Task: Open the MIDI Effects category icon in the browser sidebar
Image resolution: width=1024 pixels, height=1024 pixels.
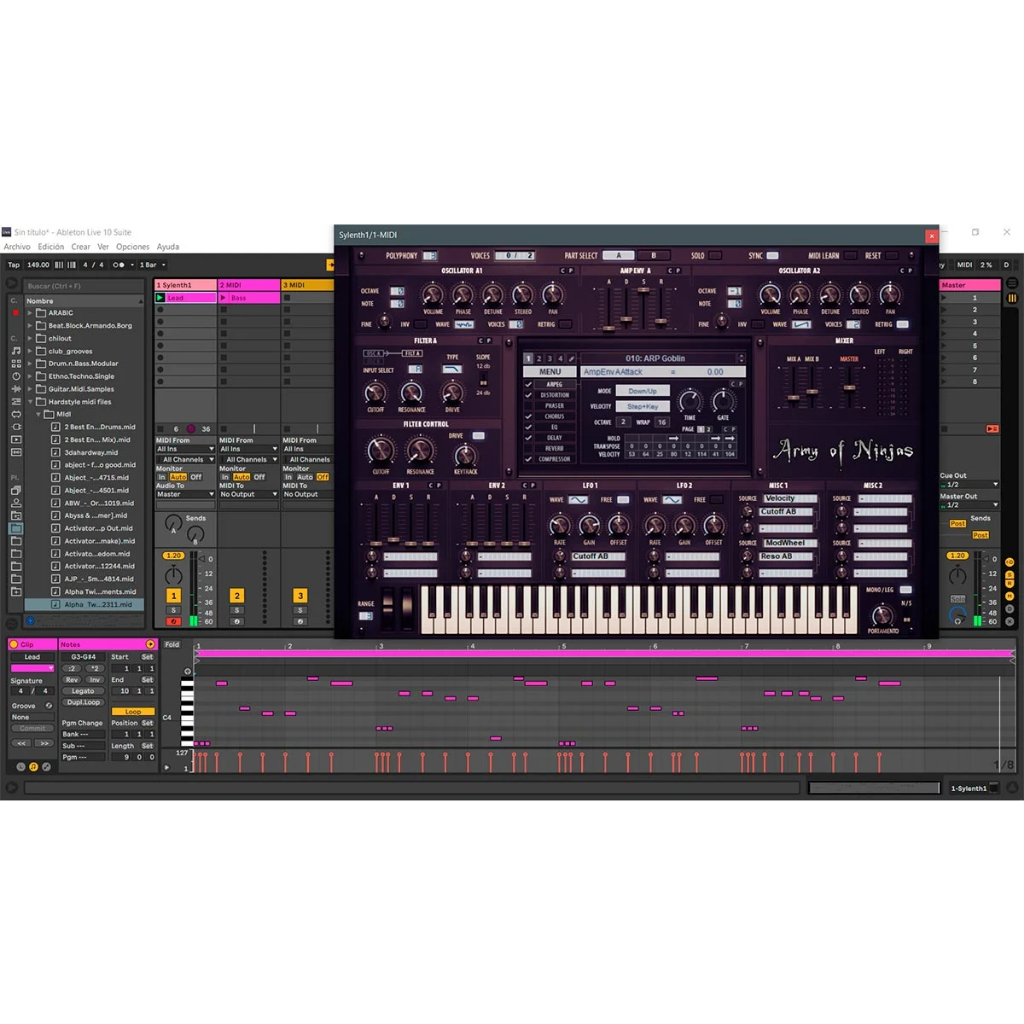Action: 16,402
